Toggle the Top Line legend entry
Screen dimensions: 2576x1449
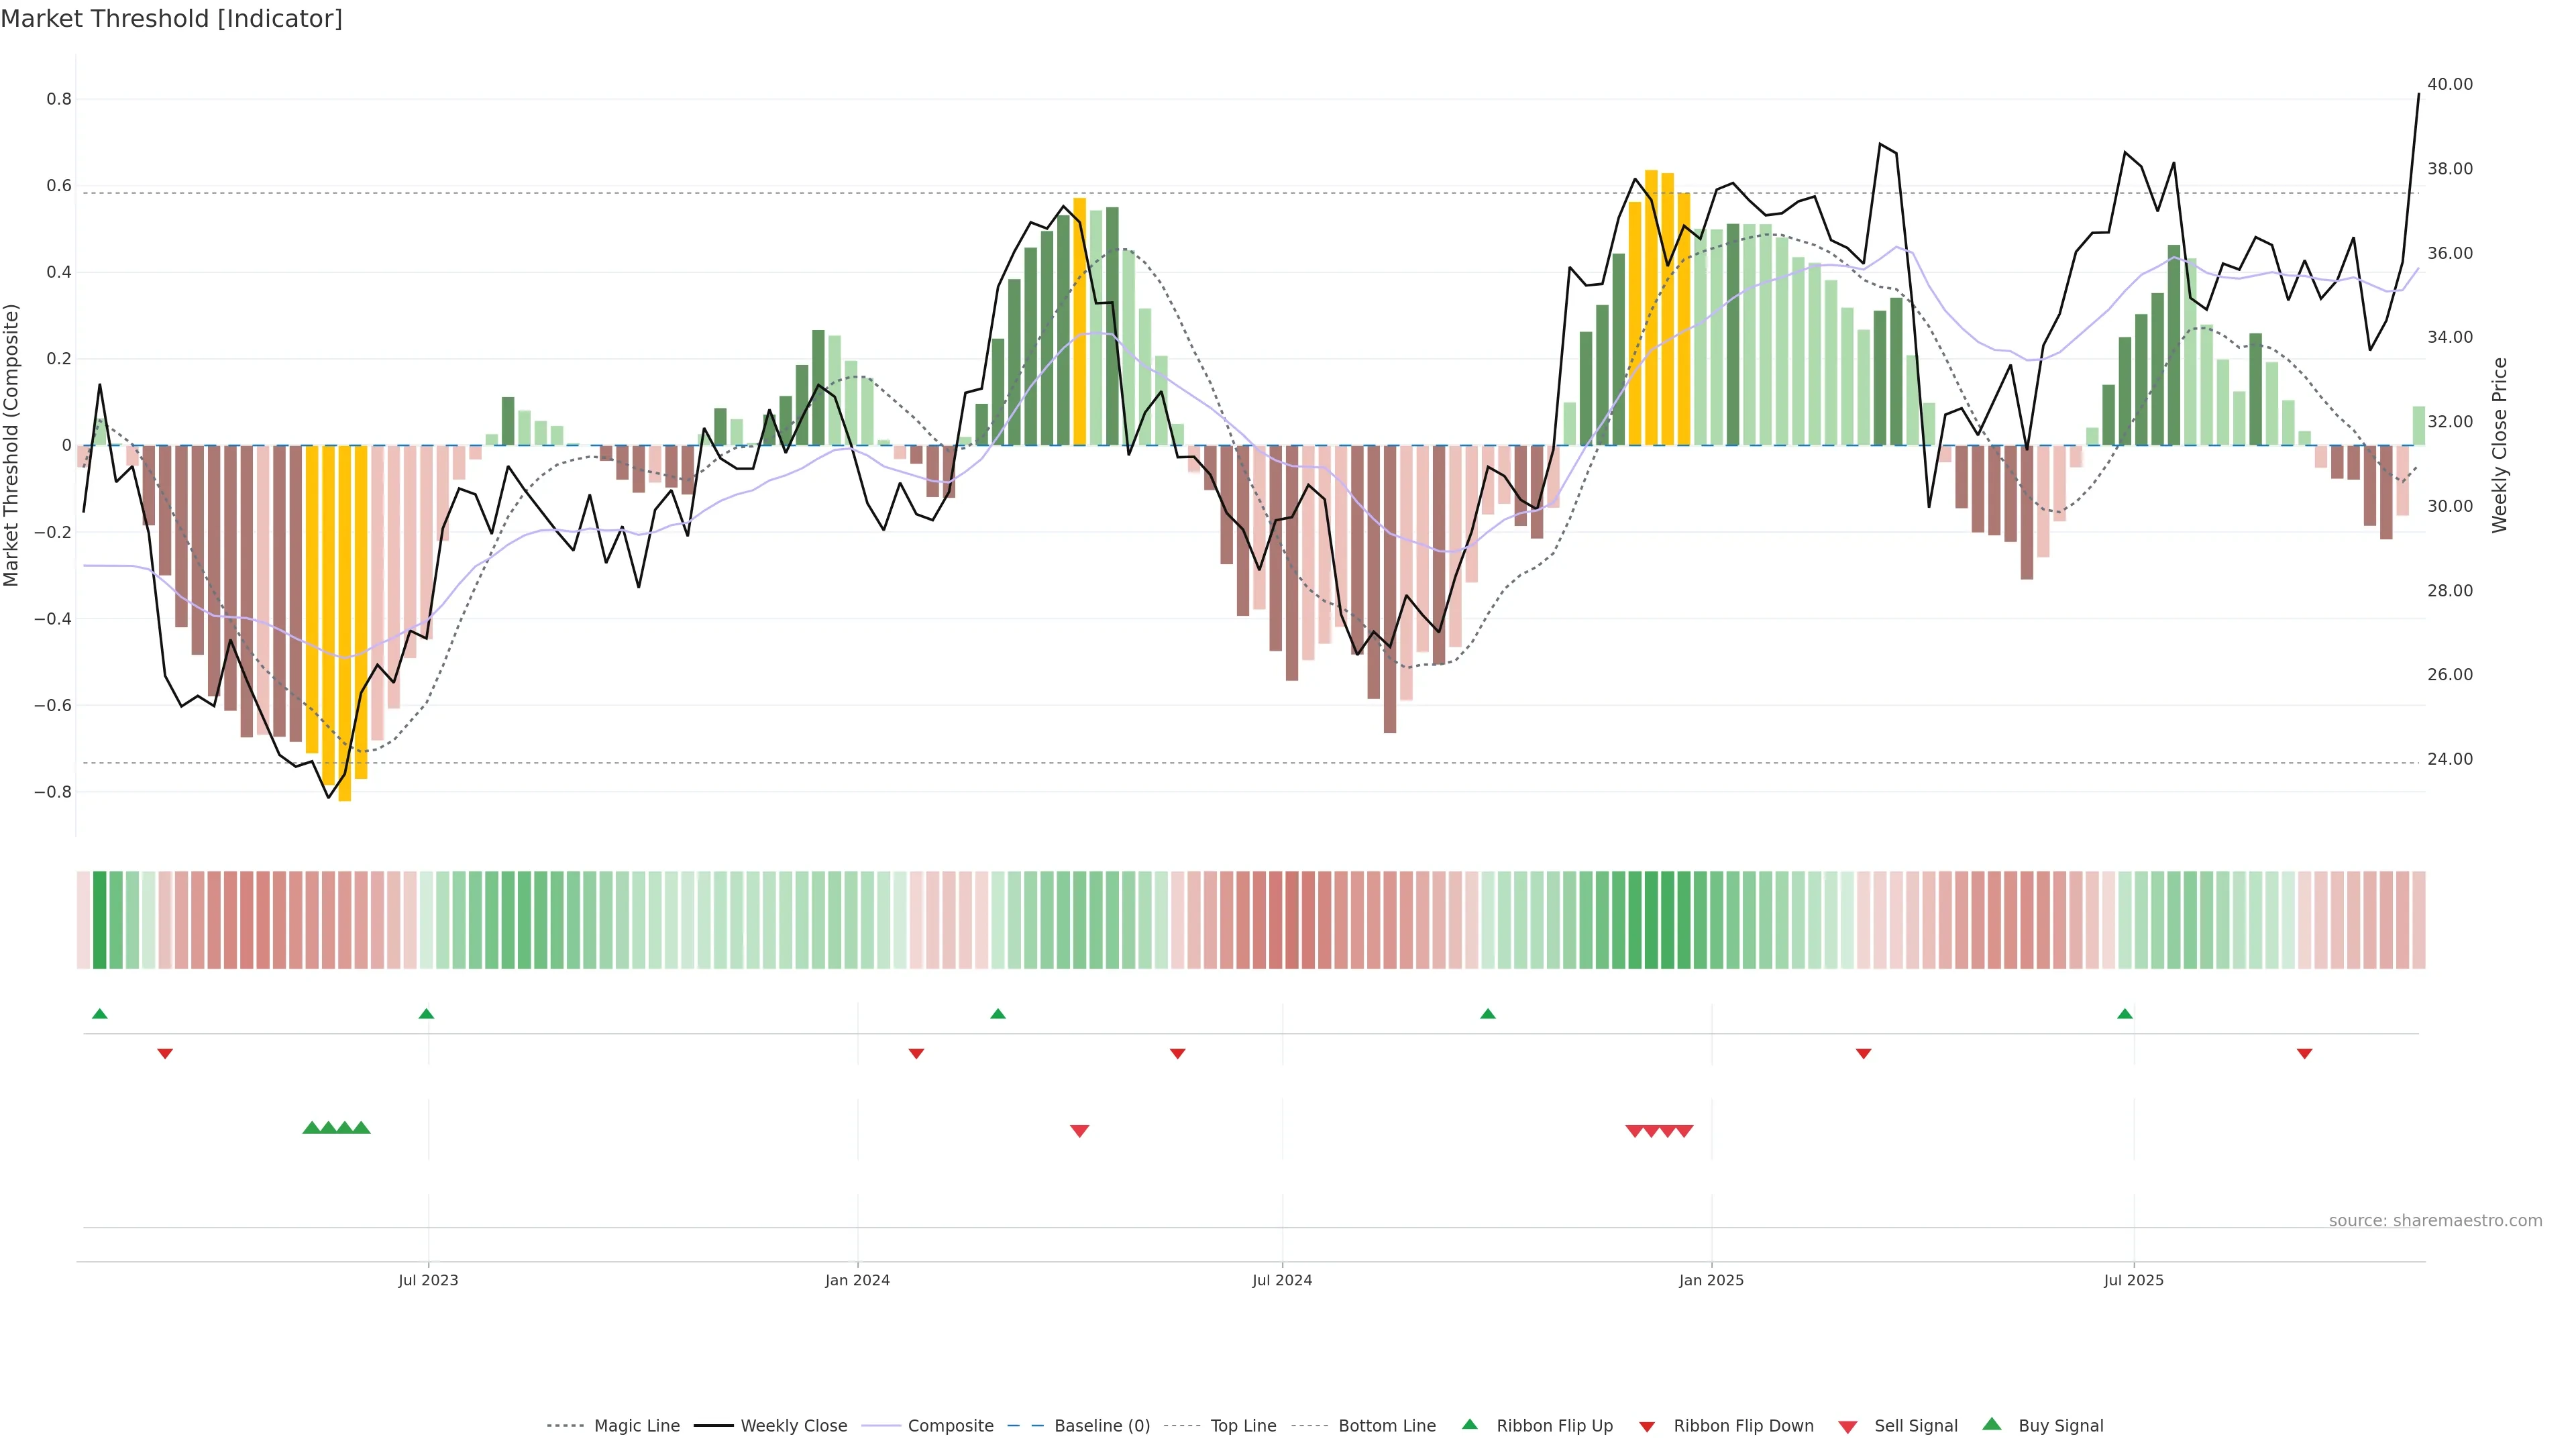pos(1243,1426)
